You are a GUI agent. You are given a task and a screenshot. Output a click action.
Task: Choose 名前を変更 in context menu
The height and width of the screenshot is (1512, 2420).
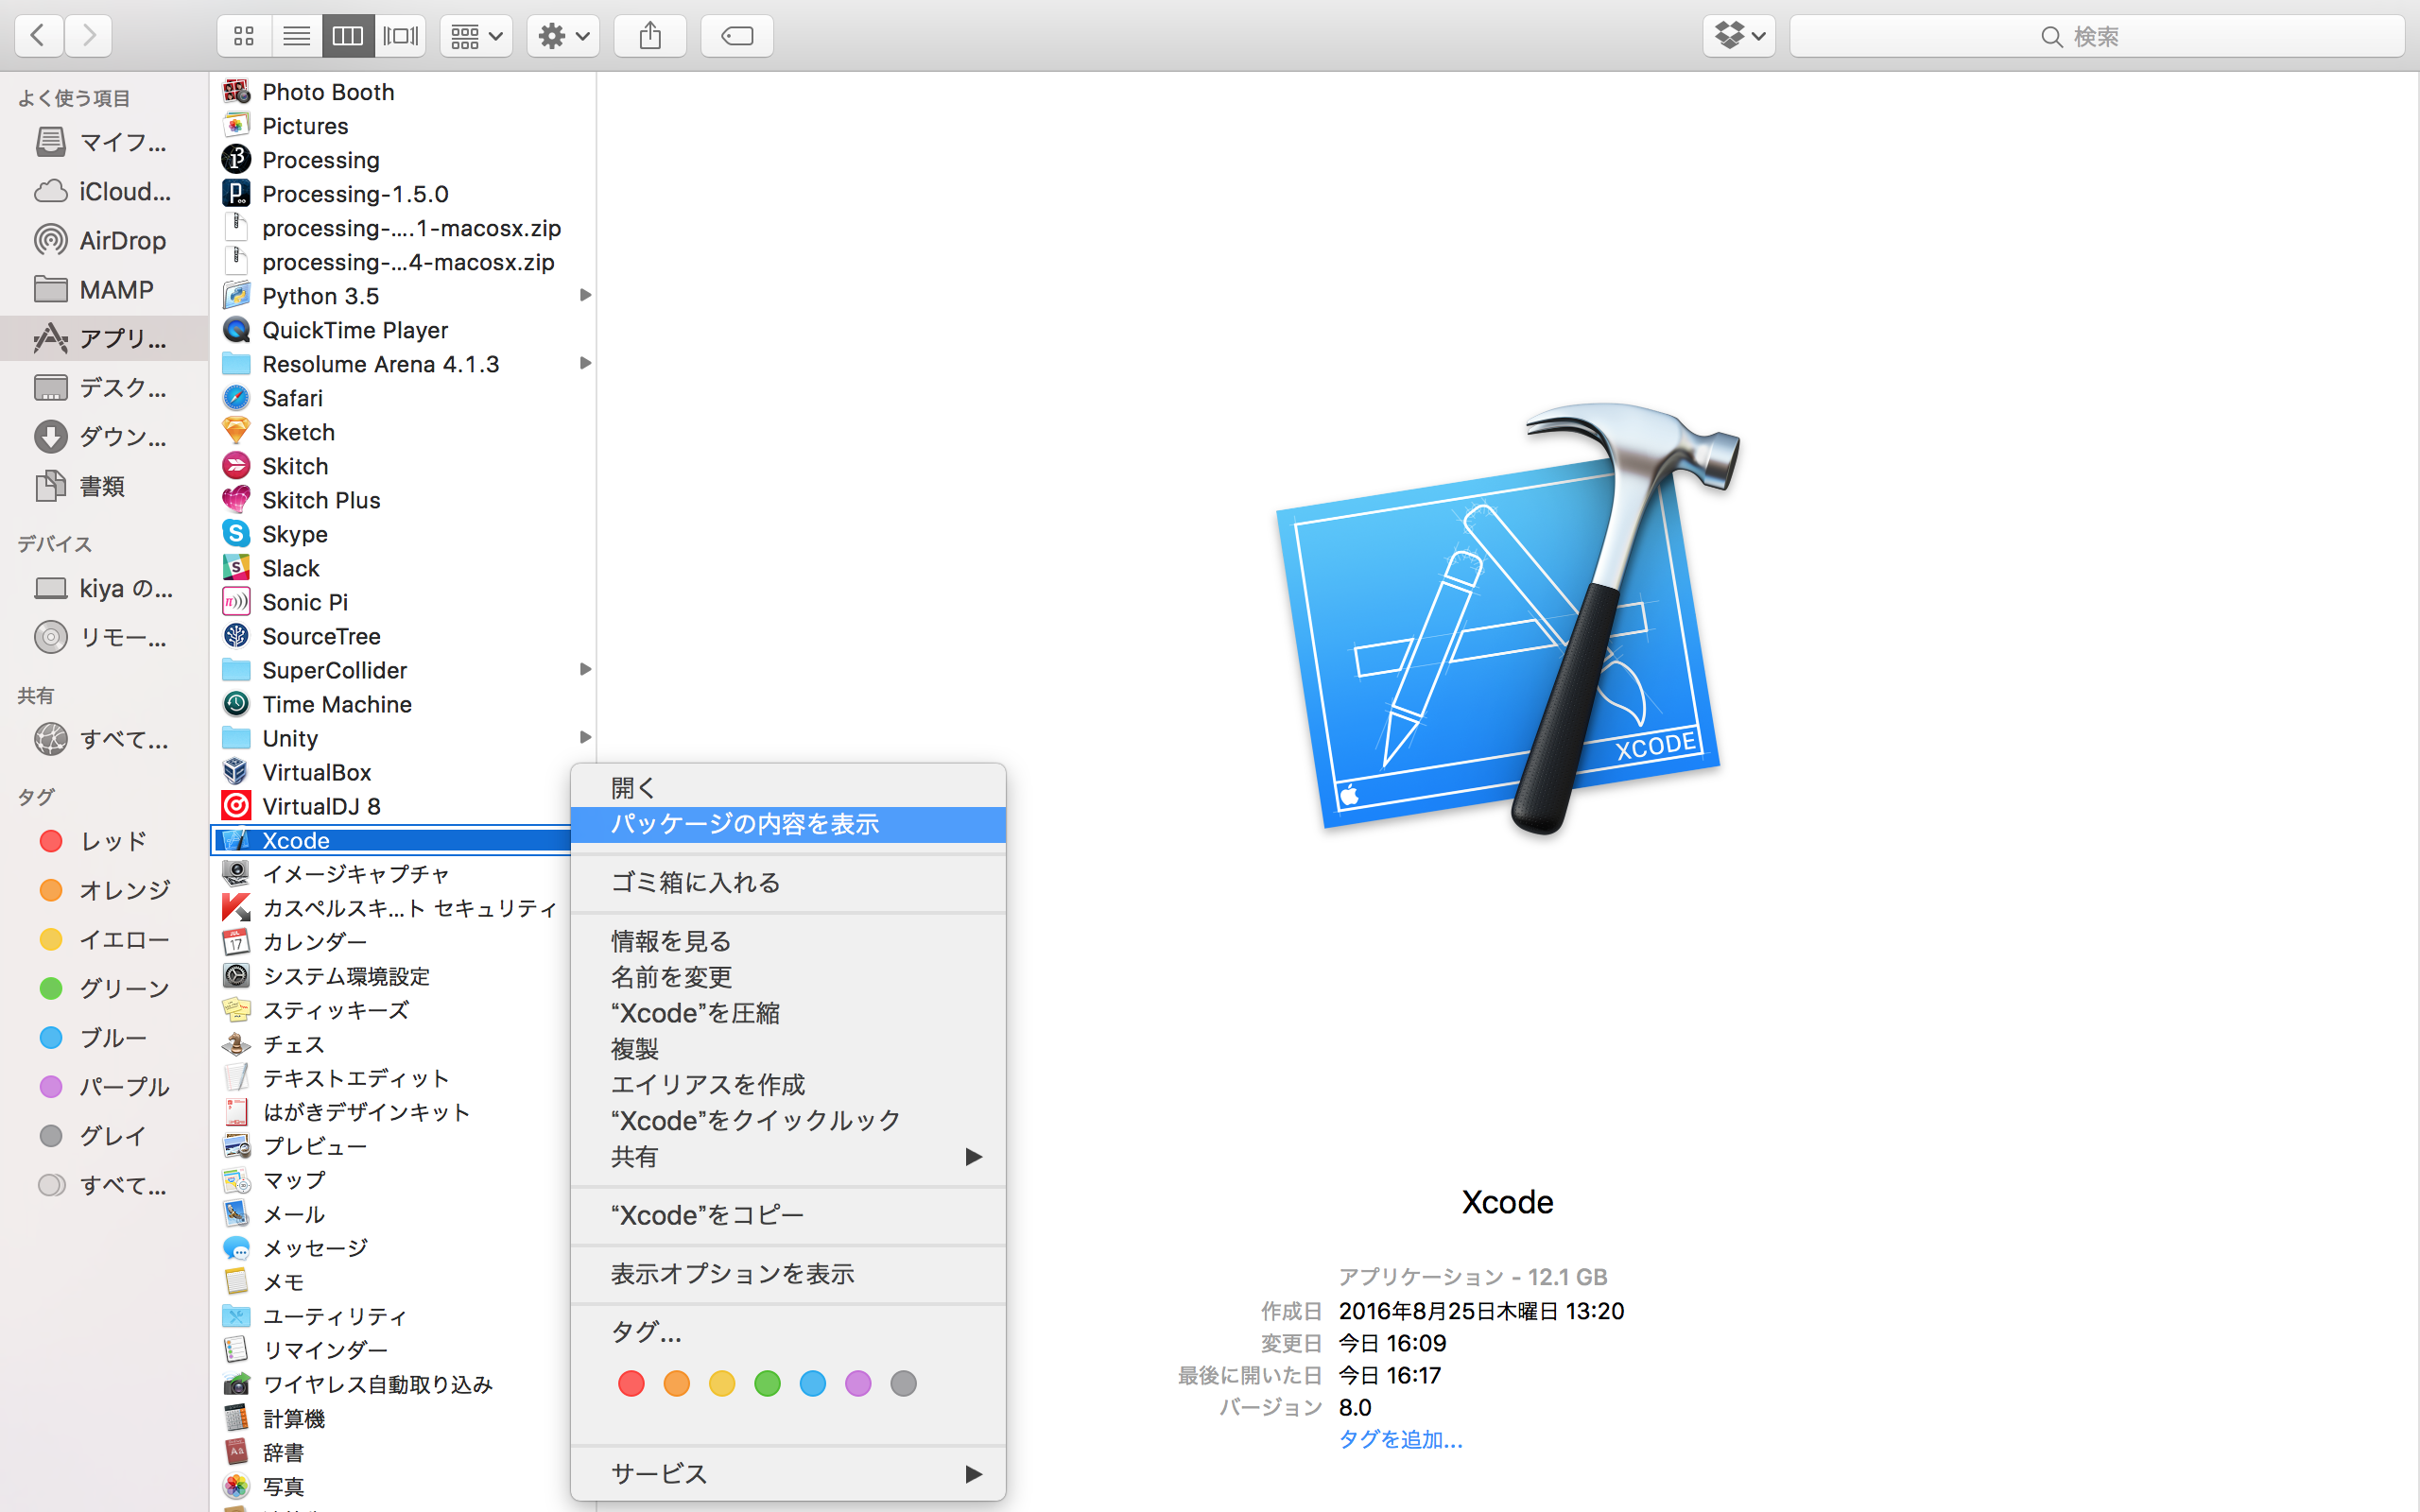(788, 977)
